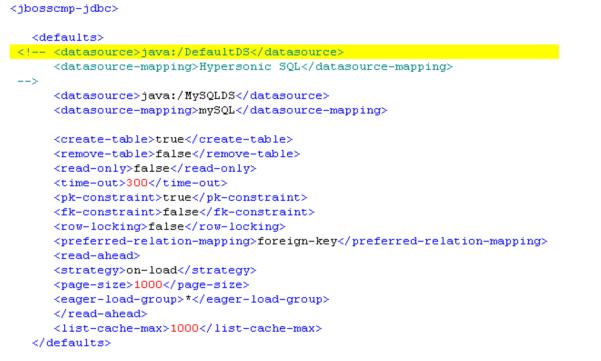The height and width of the screenshot is (361, 601).
Task: Click the page-size 1000 line
Action: click(152, 285)
